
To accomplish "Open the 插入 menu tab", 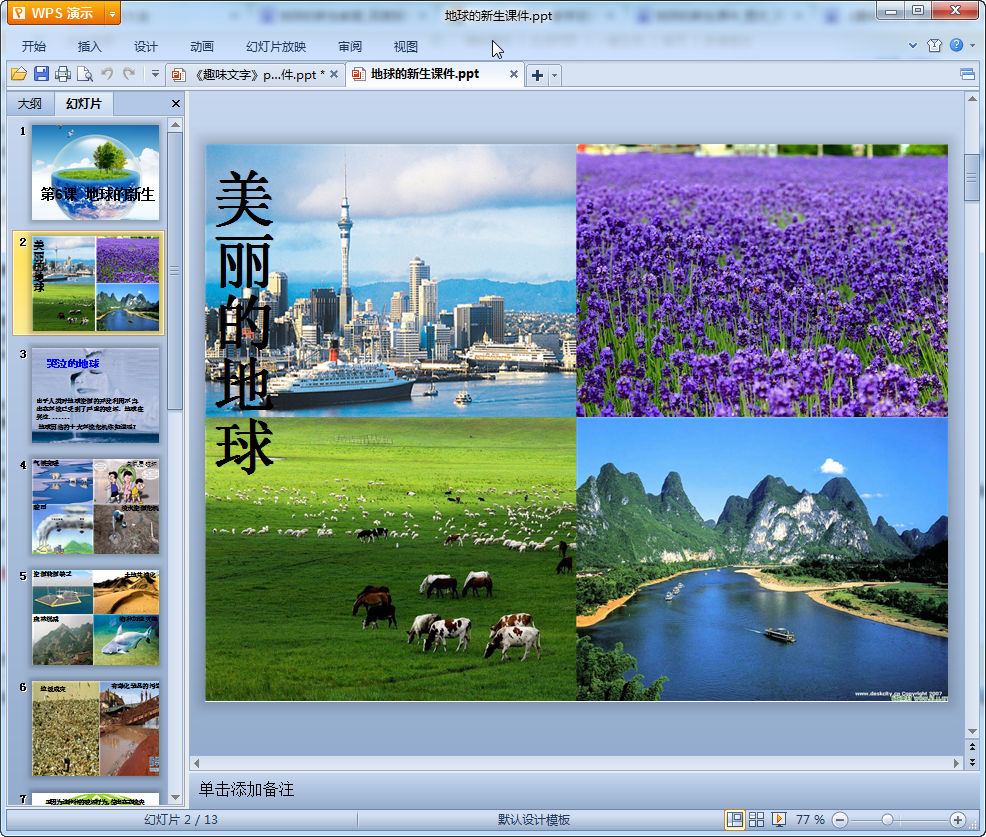I will click(x=90, y=47).
